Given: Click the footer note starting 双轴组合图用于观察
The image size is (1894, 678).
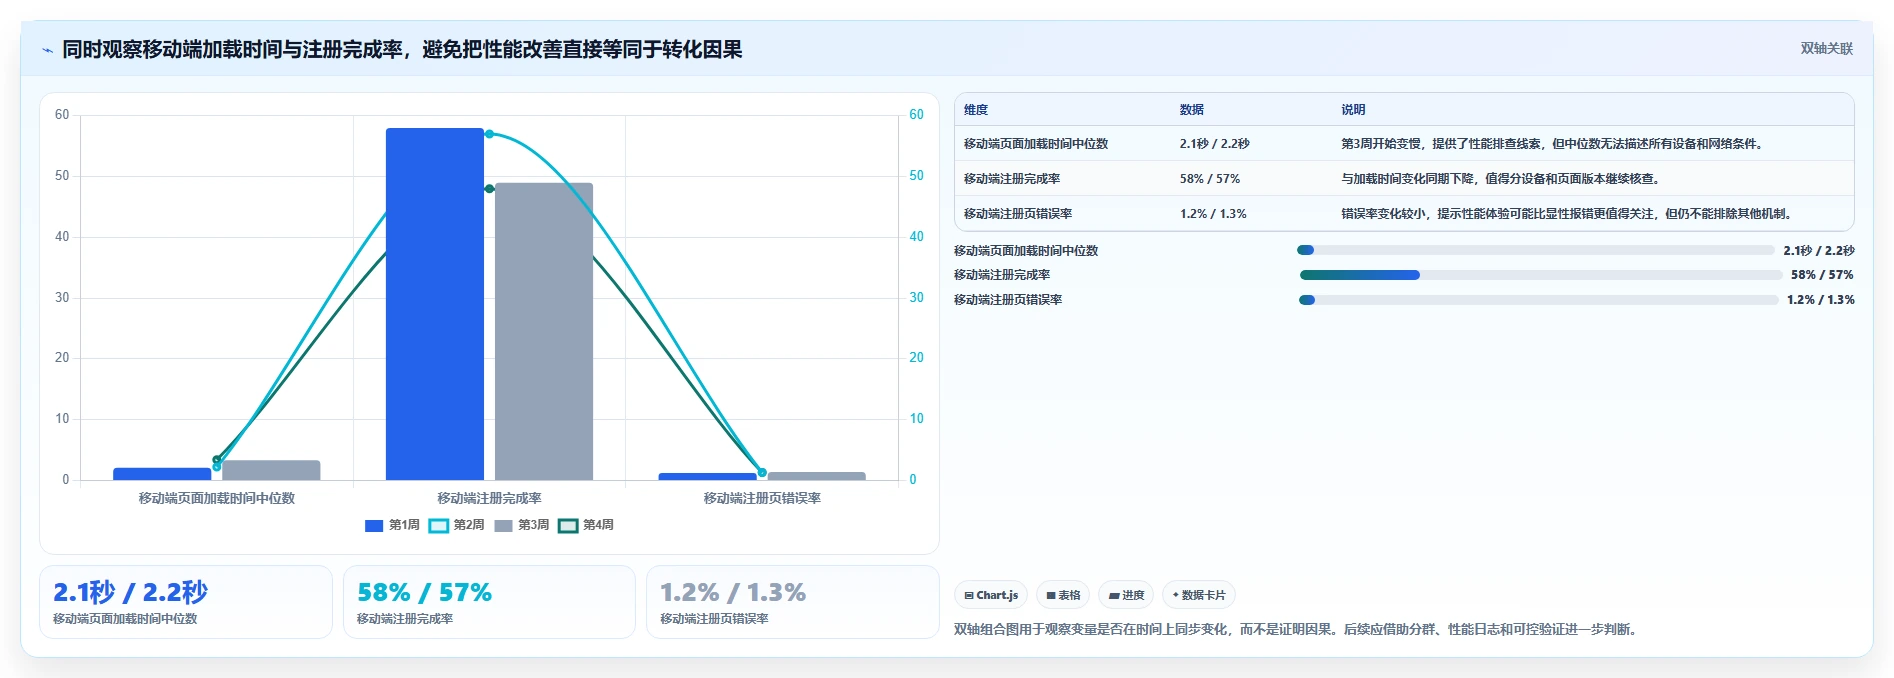Looking at the screenshot, I should click(1297, 630).
